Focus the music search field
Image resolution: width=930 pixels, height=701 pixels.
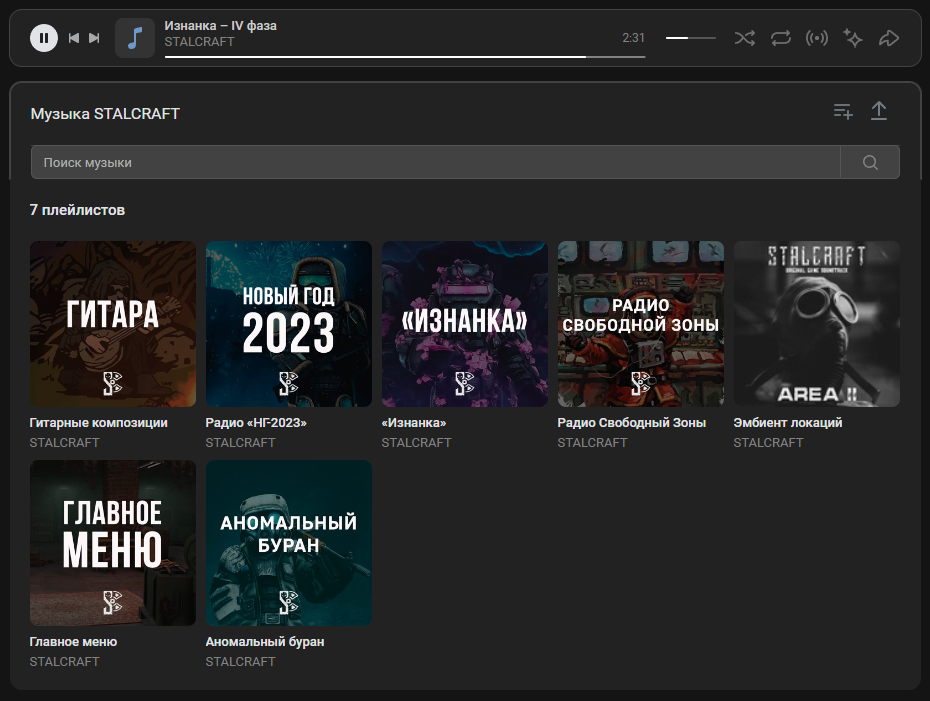(x=435, y=163)
